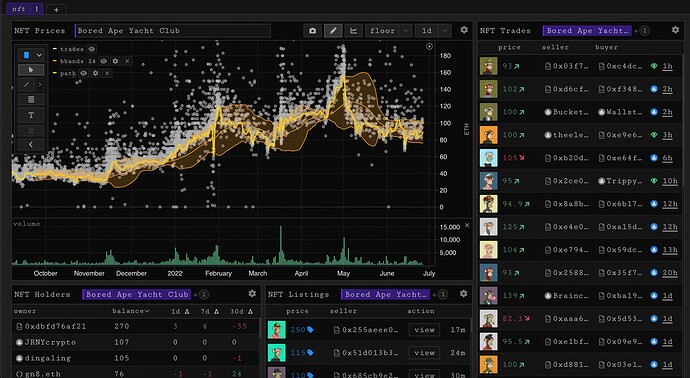Click the blue drawing color swatch
This screenshot has width=690, height=378.
(x=26, y=55)
